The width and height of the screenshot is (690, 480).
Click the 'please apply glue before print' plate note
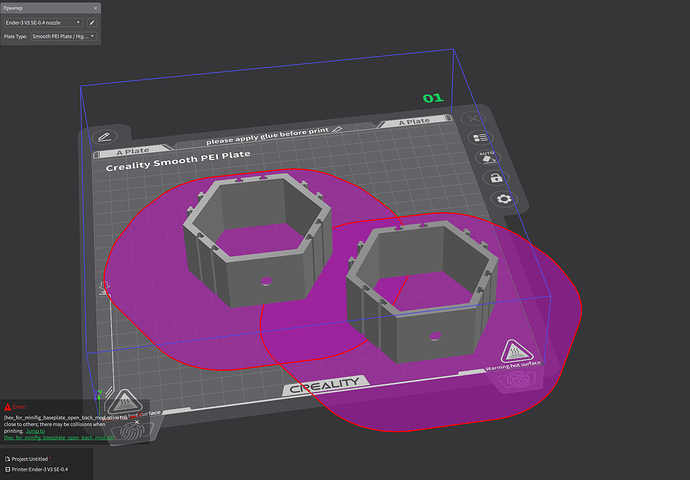point(267,136)
